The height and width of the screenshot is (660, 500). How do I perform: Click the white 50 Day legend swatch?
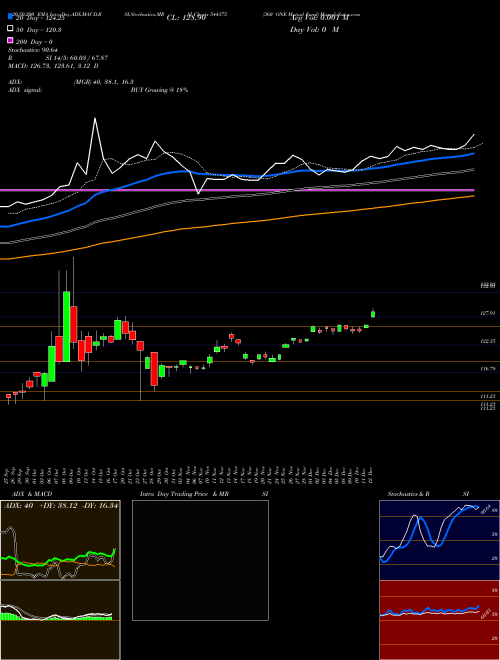(10, 29)
